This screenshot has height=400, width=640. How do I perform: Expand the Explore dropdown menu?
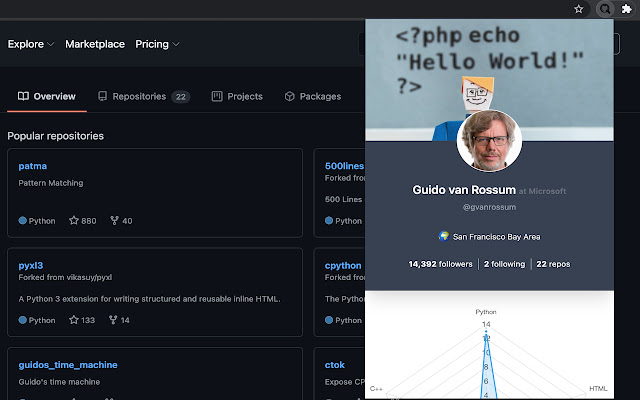pos(31,44)
